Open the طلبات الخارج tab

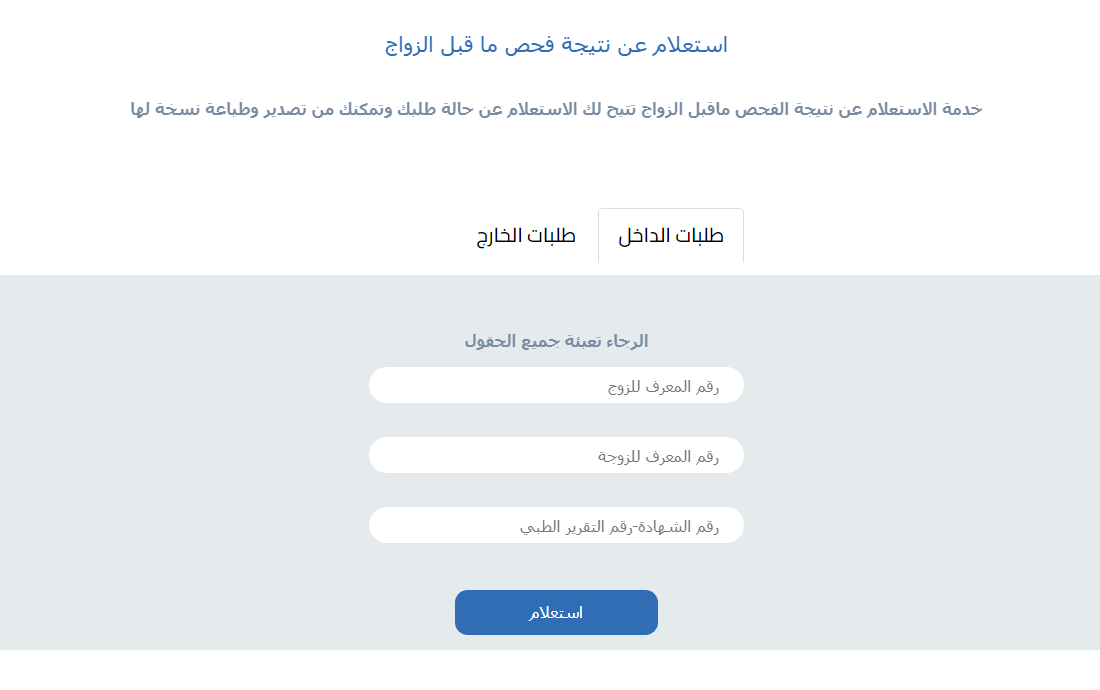pos(526,237)
